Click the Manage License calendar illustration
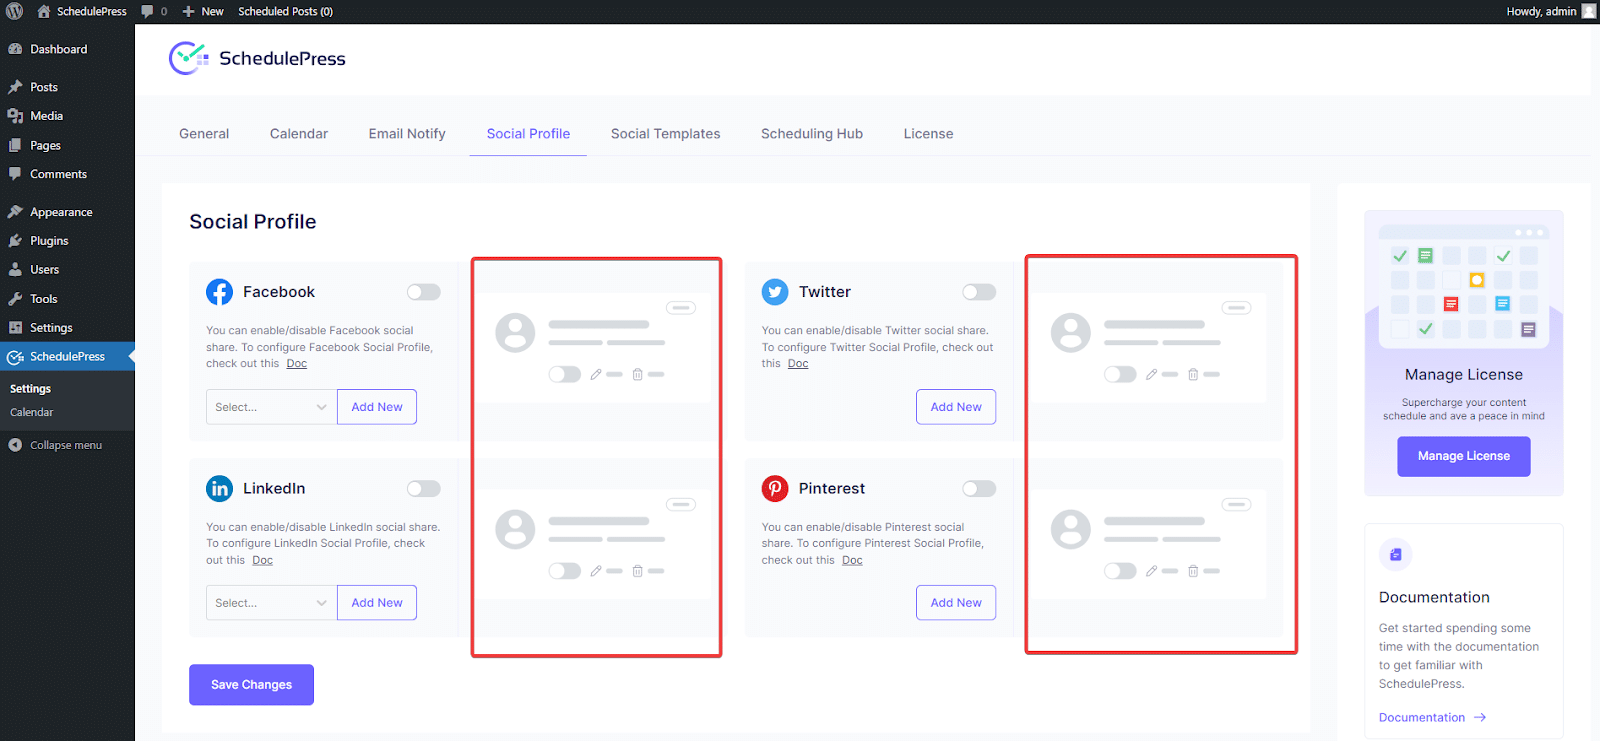 pos(1464,286)
